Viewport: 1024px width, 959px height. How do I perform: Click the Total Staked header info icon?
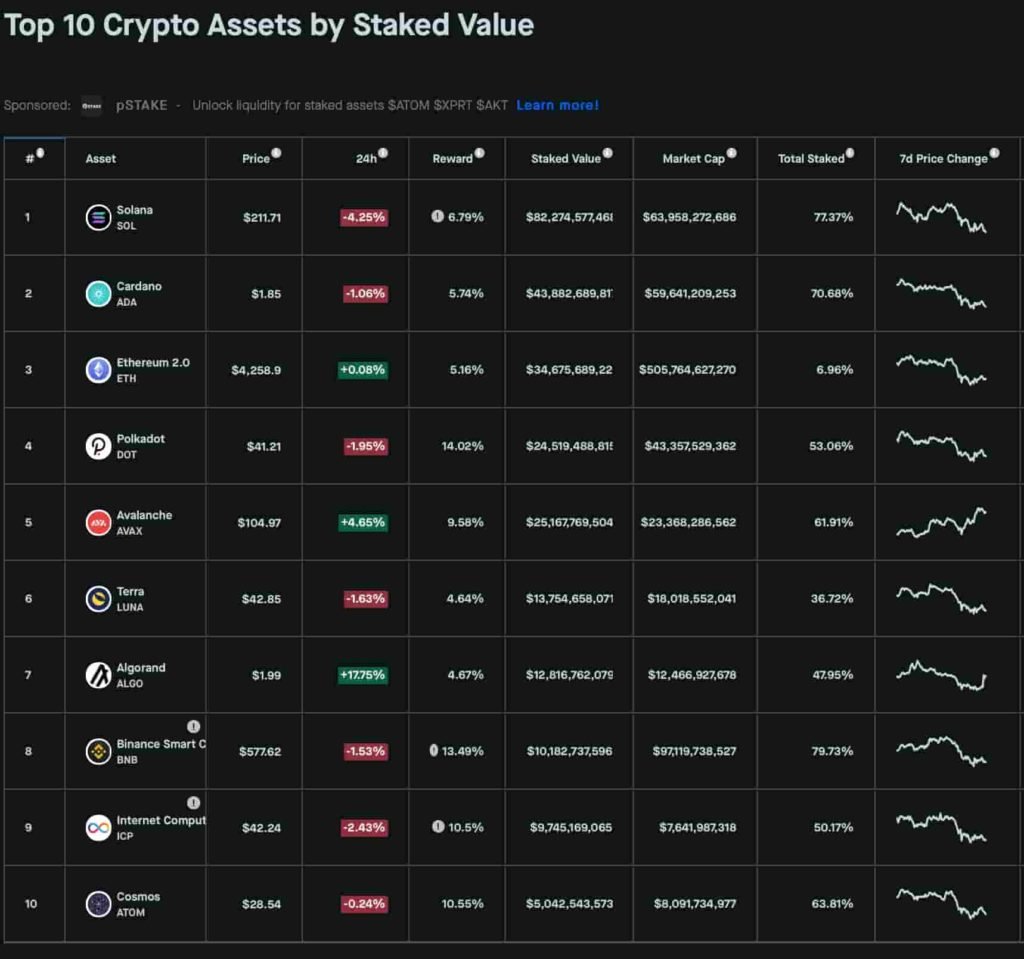tap(849, 151)
